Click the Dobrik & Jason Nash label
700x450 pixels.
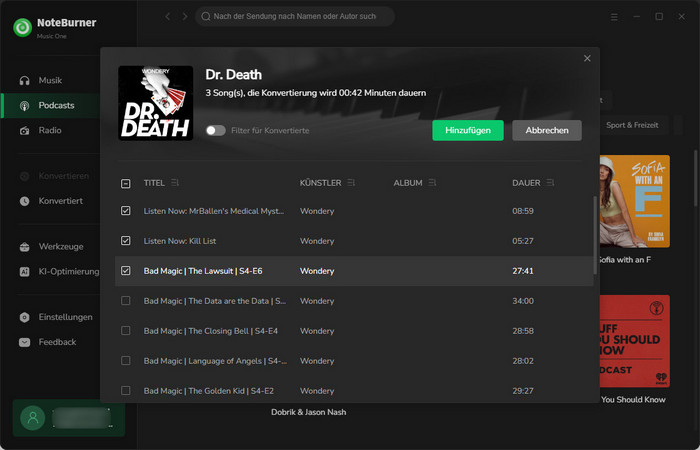coord(308,412)
